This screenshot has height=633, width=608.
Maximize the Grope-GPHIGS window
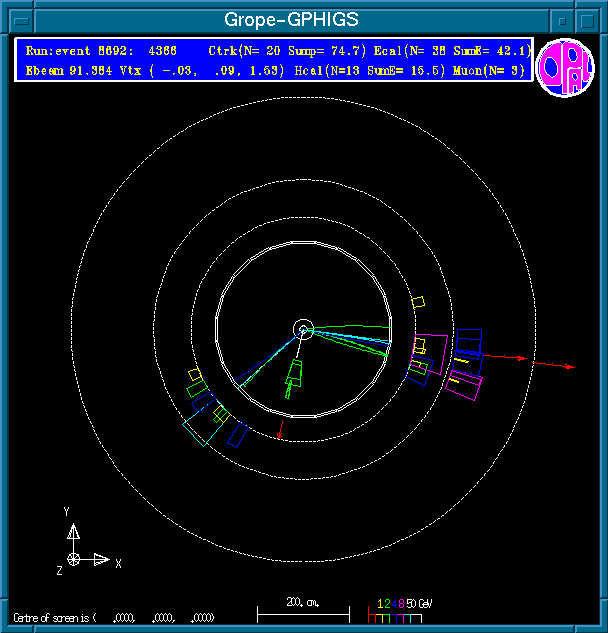(x=589, y=18)
